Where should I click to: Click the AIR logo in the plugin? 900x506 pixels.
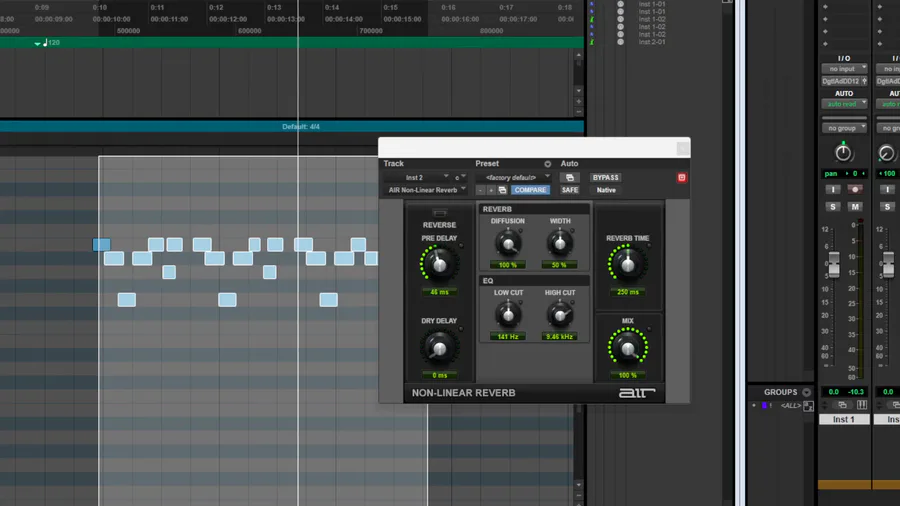point(637,393)
